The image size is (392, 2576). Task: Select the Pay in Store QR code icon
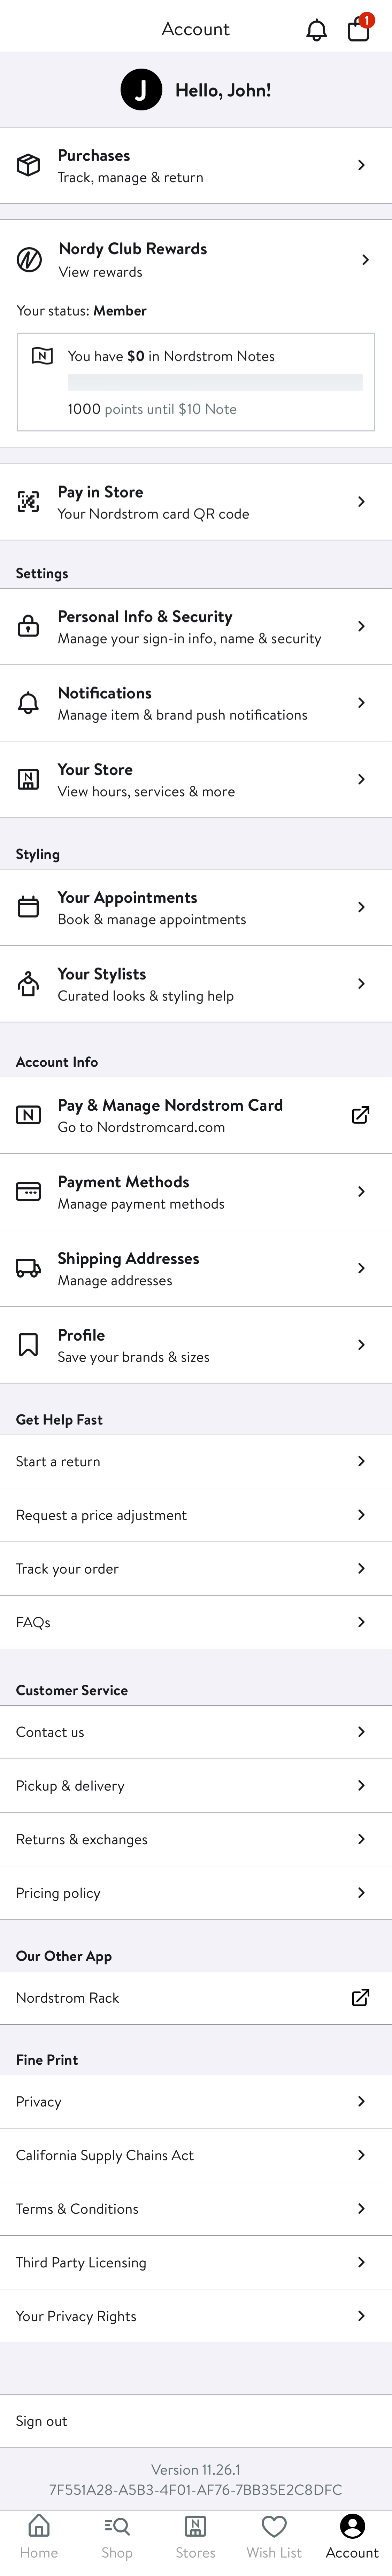pyautogui.click(x=28, y=502)
